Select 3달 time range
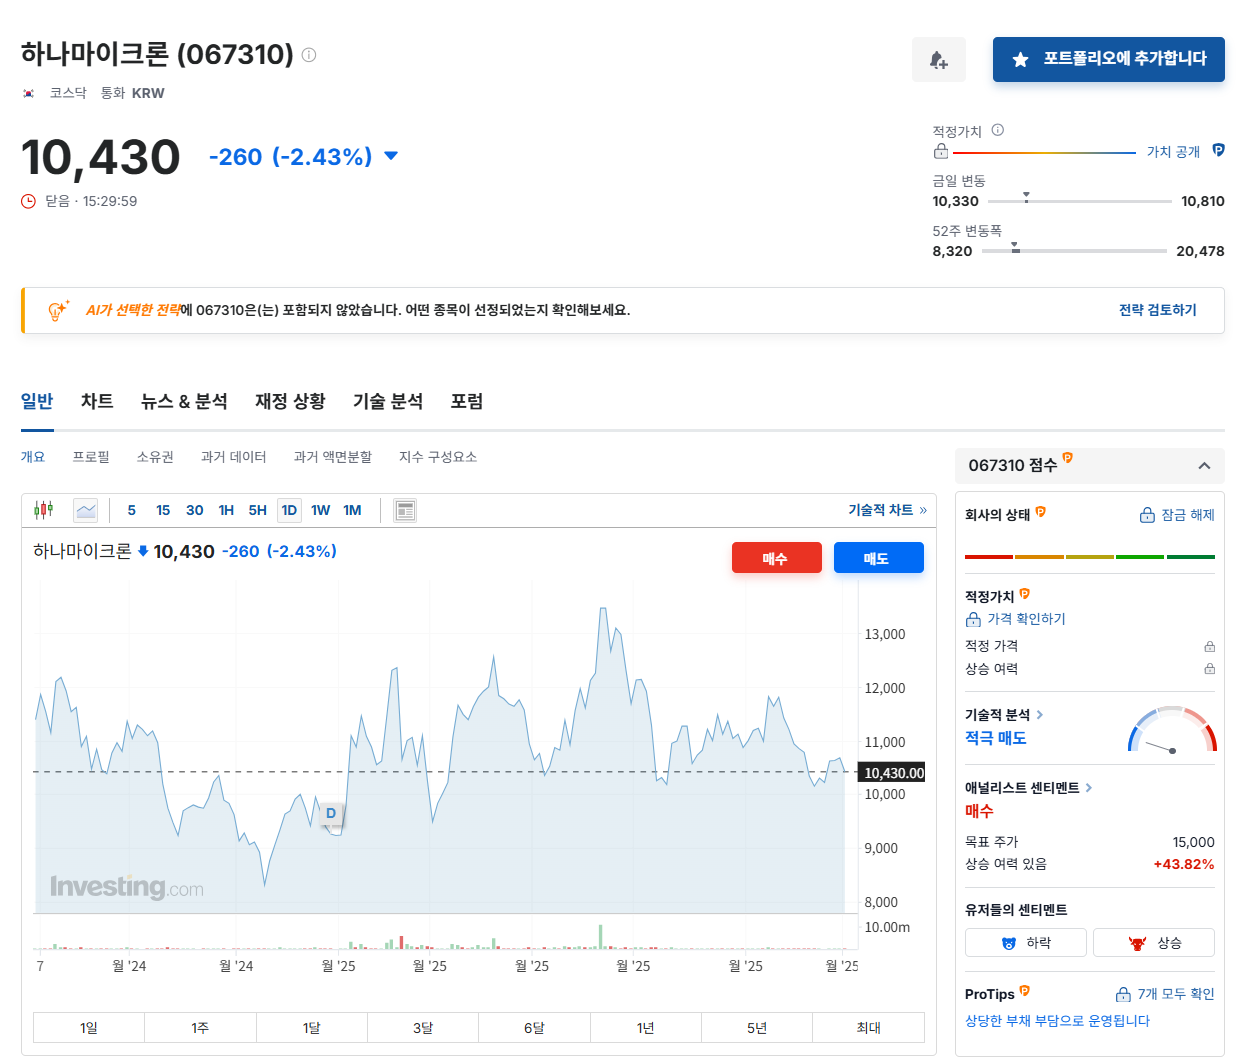This screenshot has height=1063, width=1252. pyautogui.click(x=423, y=1028)
